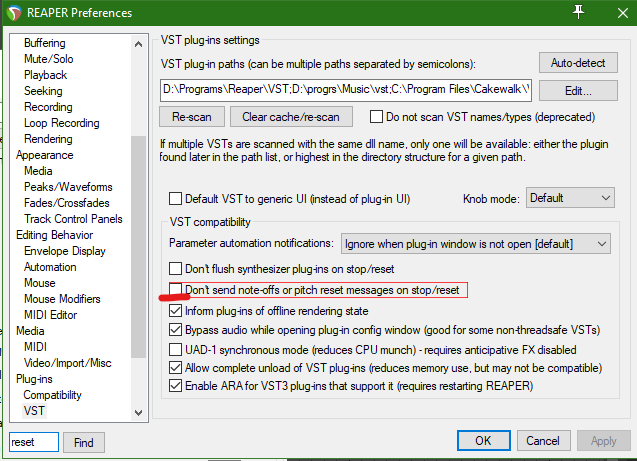Click the Auto-detect button

pos(578,63)
